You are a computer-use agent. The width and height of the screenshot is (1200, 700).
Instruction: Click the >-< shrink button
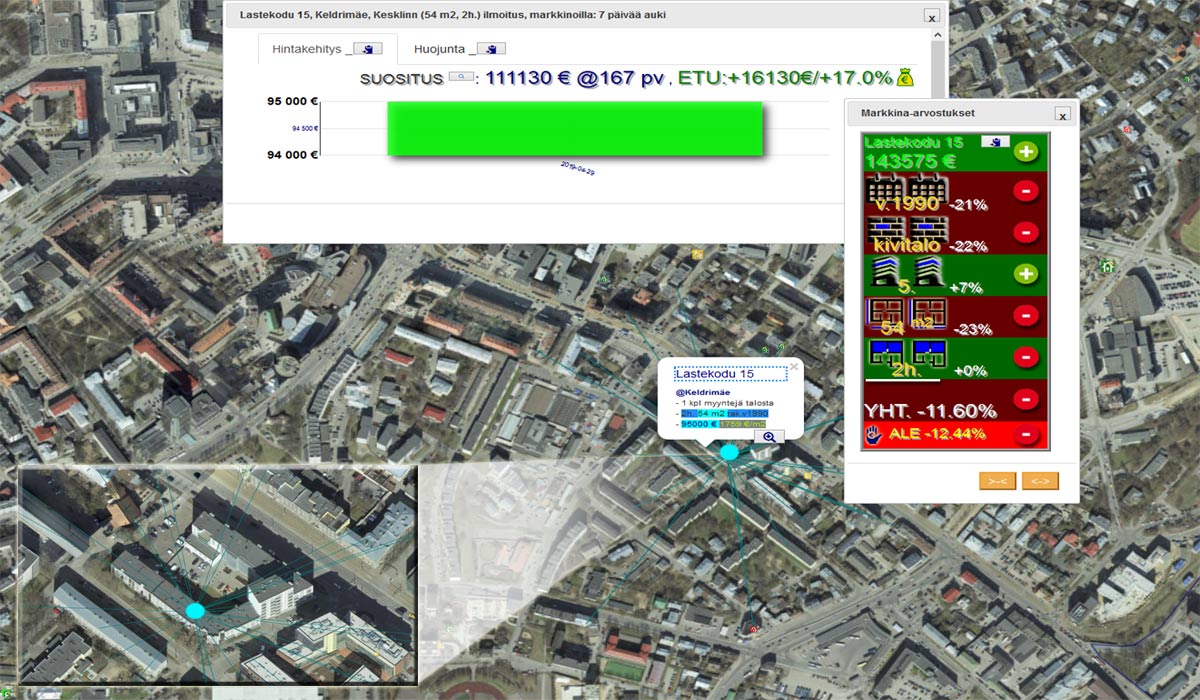(x=997, y=481)
